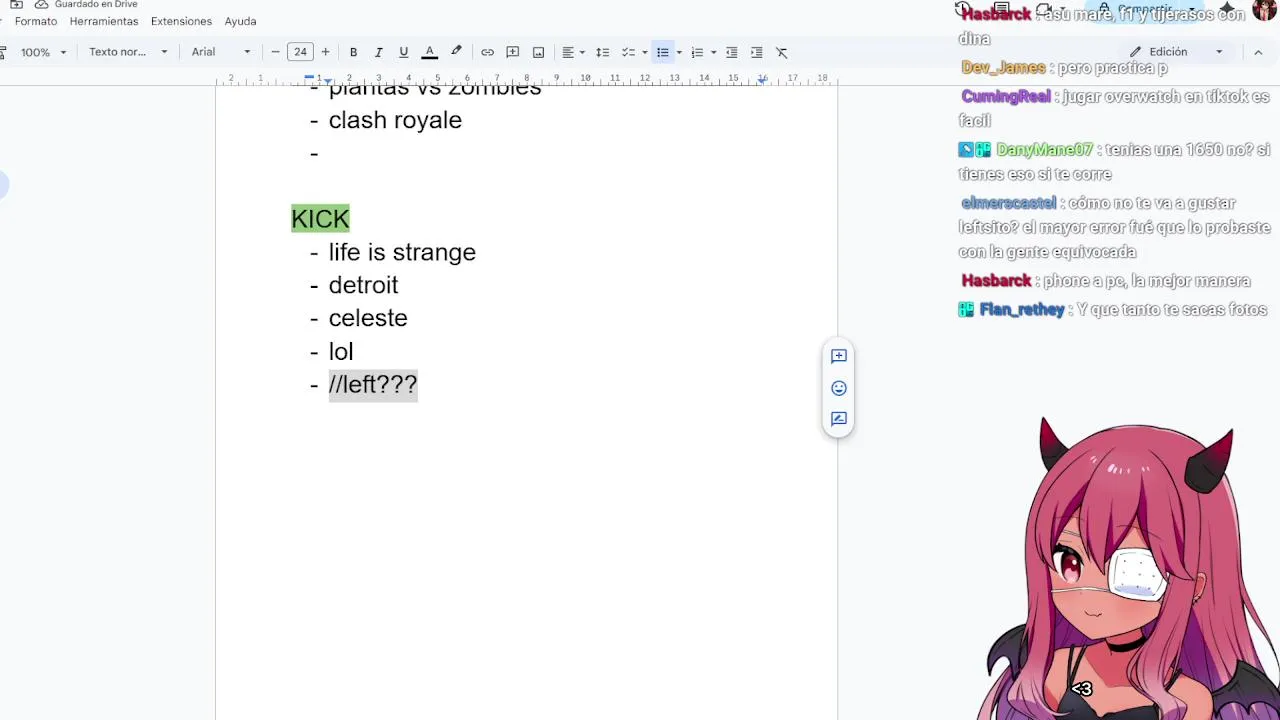
Task: Toggle bold formatting
Action: (353, 52)
